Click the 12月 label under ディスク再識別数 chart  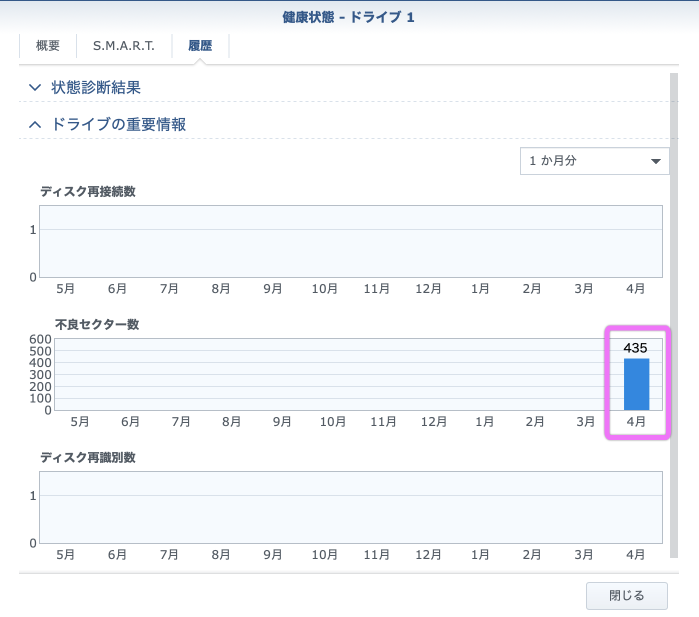coord(428,554)
